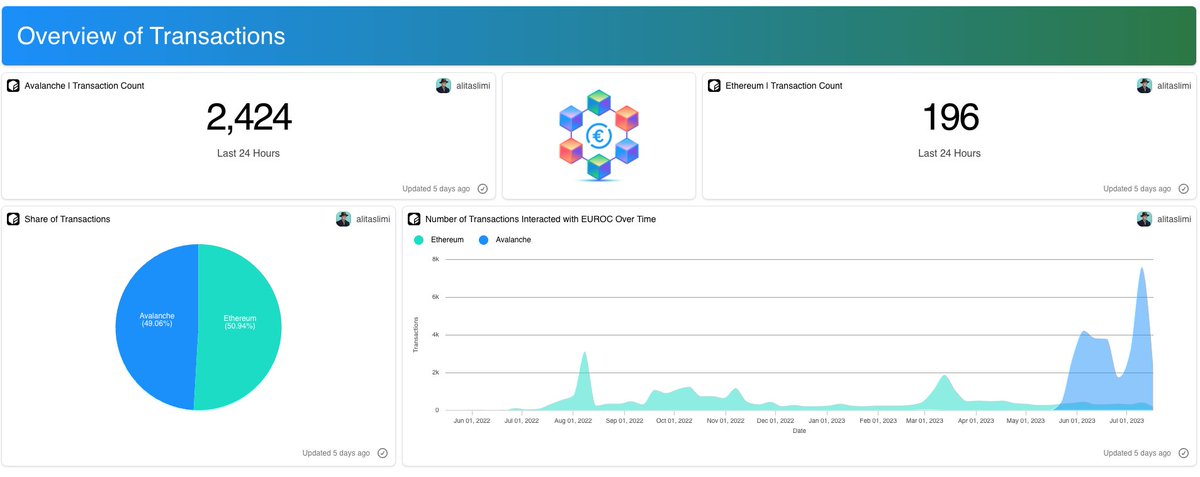1200x477 pixels.
Task: Click 'Jan 01, 2023' x-axis label
Action: click(827, 421)
